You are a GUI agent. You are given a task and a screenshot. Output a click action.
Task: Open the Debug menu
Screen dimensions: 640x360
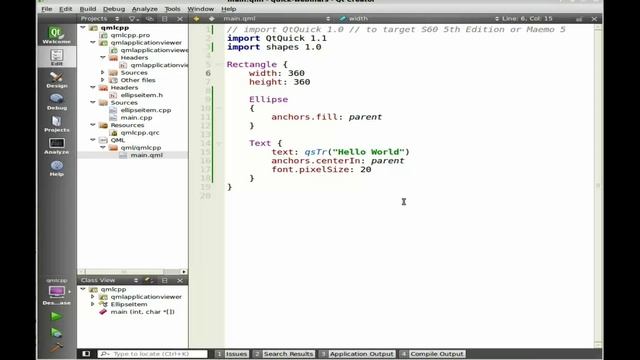point(114,9)
